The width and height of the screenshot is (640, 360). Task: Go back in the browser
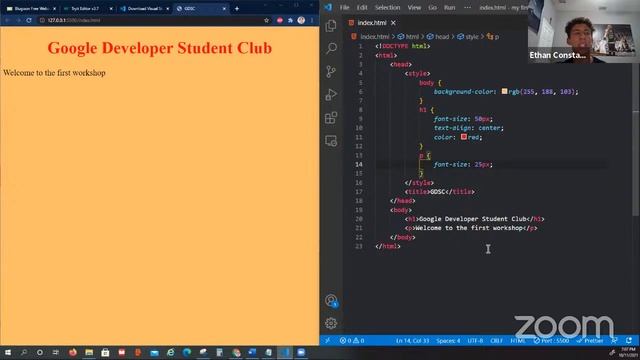(x=7, y=20)
